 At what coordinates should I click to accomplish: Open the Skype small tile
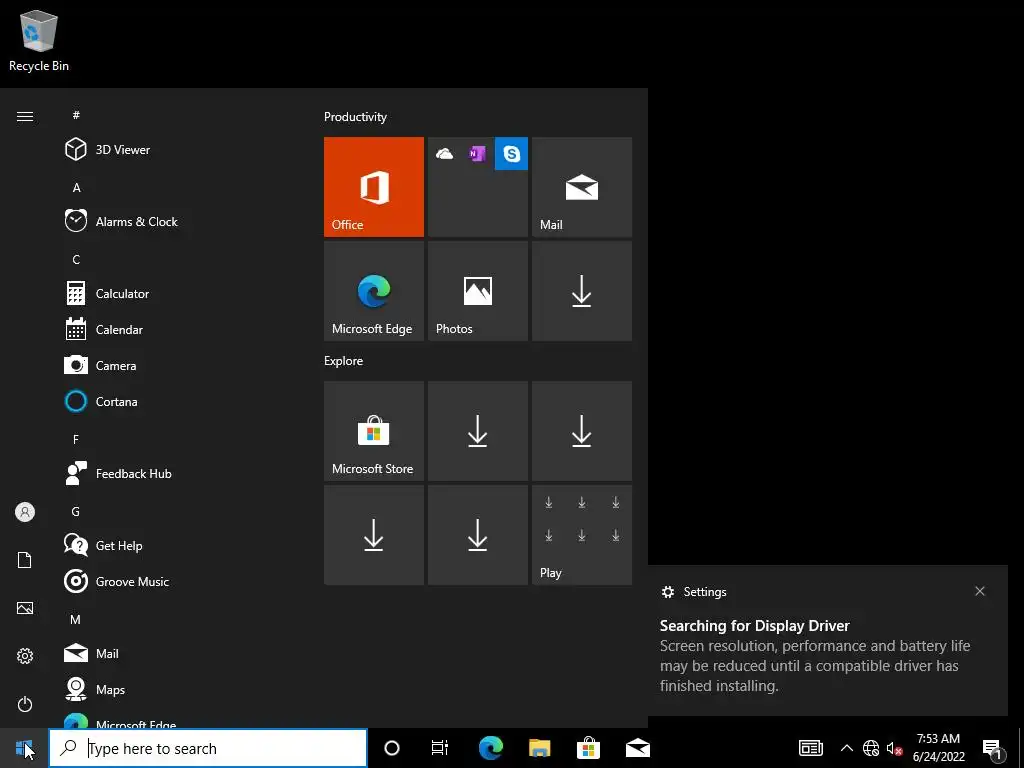(x=511, y=153)
